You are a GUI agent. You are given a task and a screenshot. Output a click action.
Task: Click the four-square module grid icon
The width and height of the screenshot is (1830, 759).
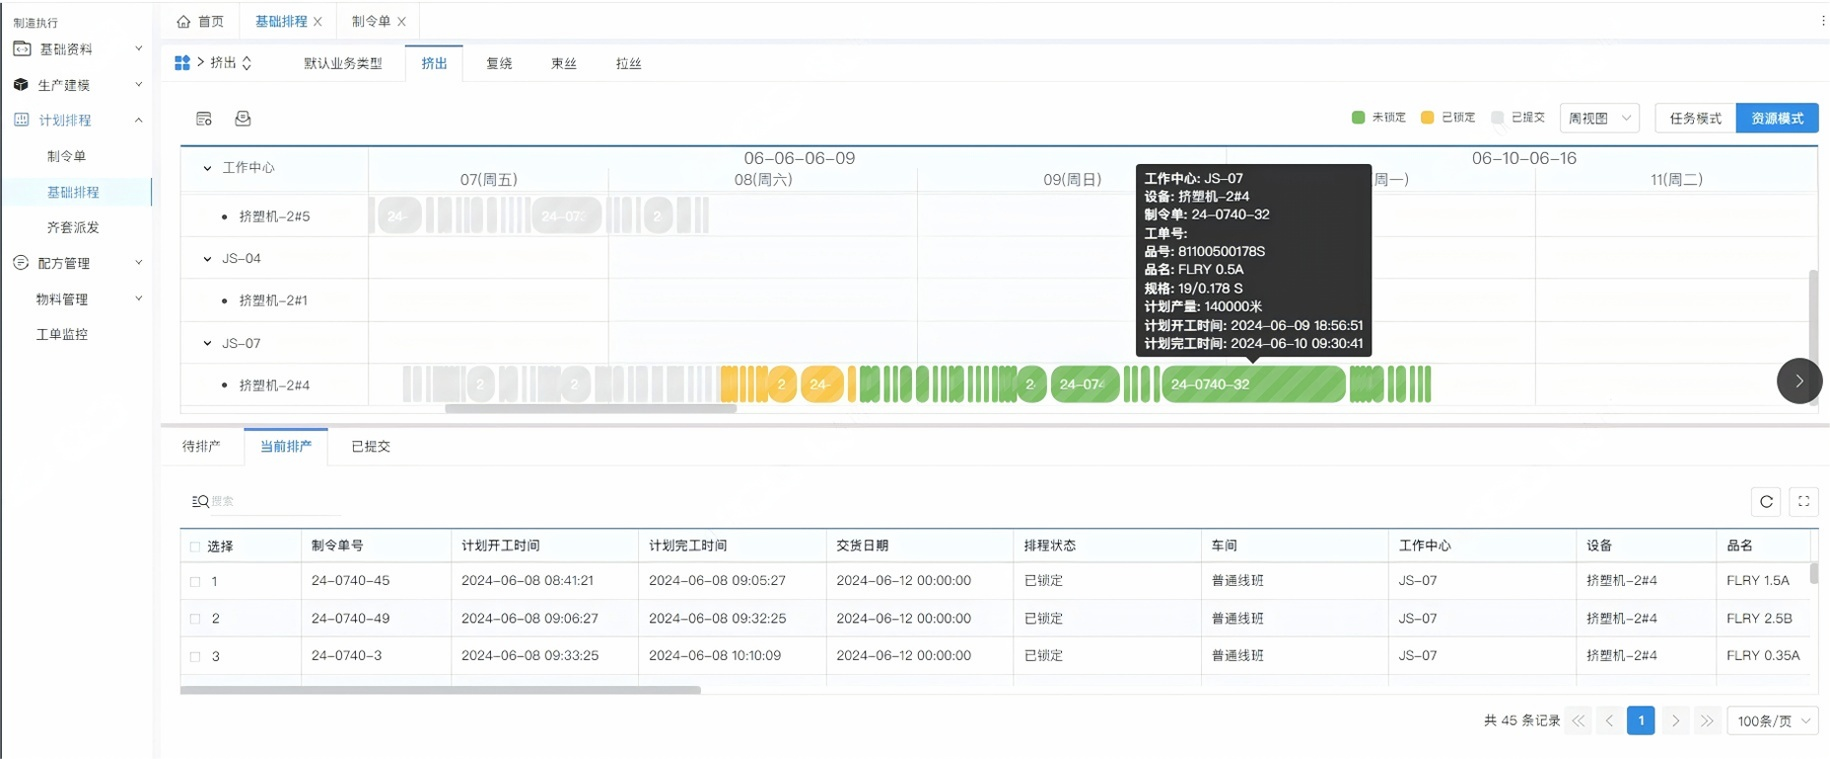(182, 62)
